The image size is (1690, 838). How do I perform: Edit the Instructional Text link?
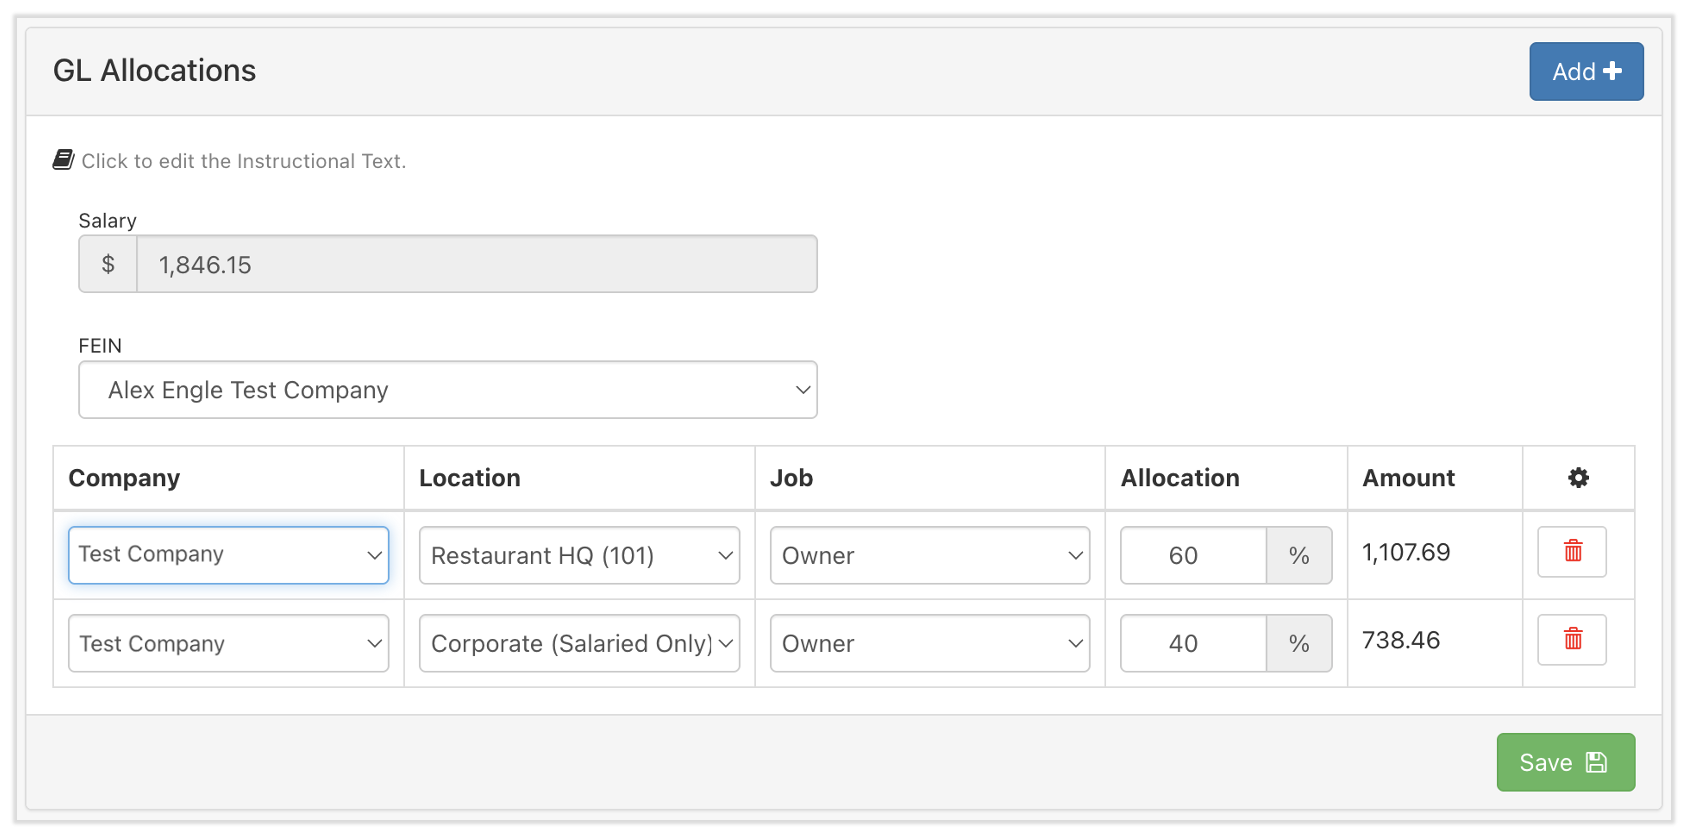tap(243, 161)
